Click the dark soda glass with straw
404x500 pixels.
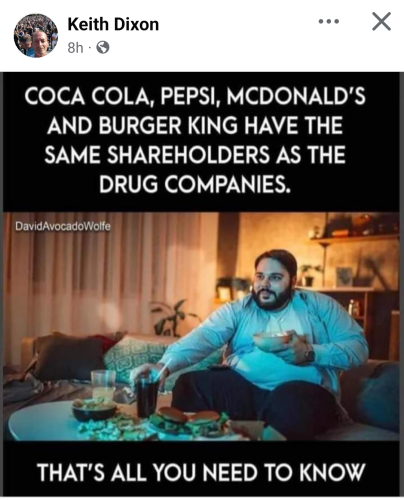(147, 396)
